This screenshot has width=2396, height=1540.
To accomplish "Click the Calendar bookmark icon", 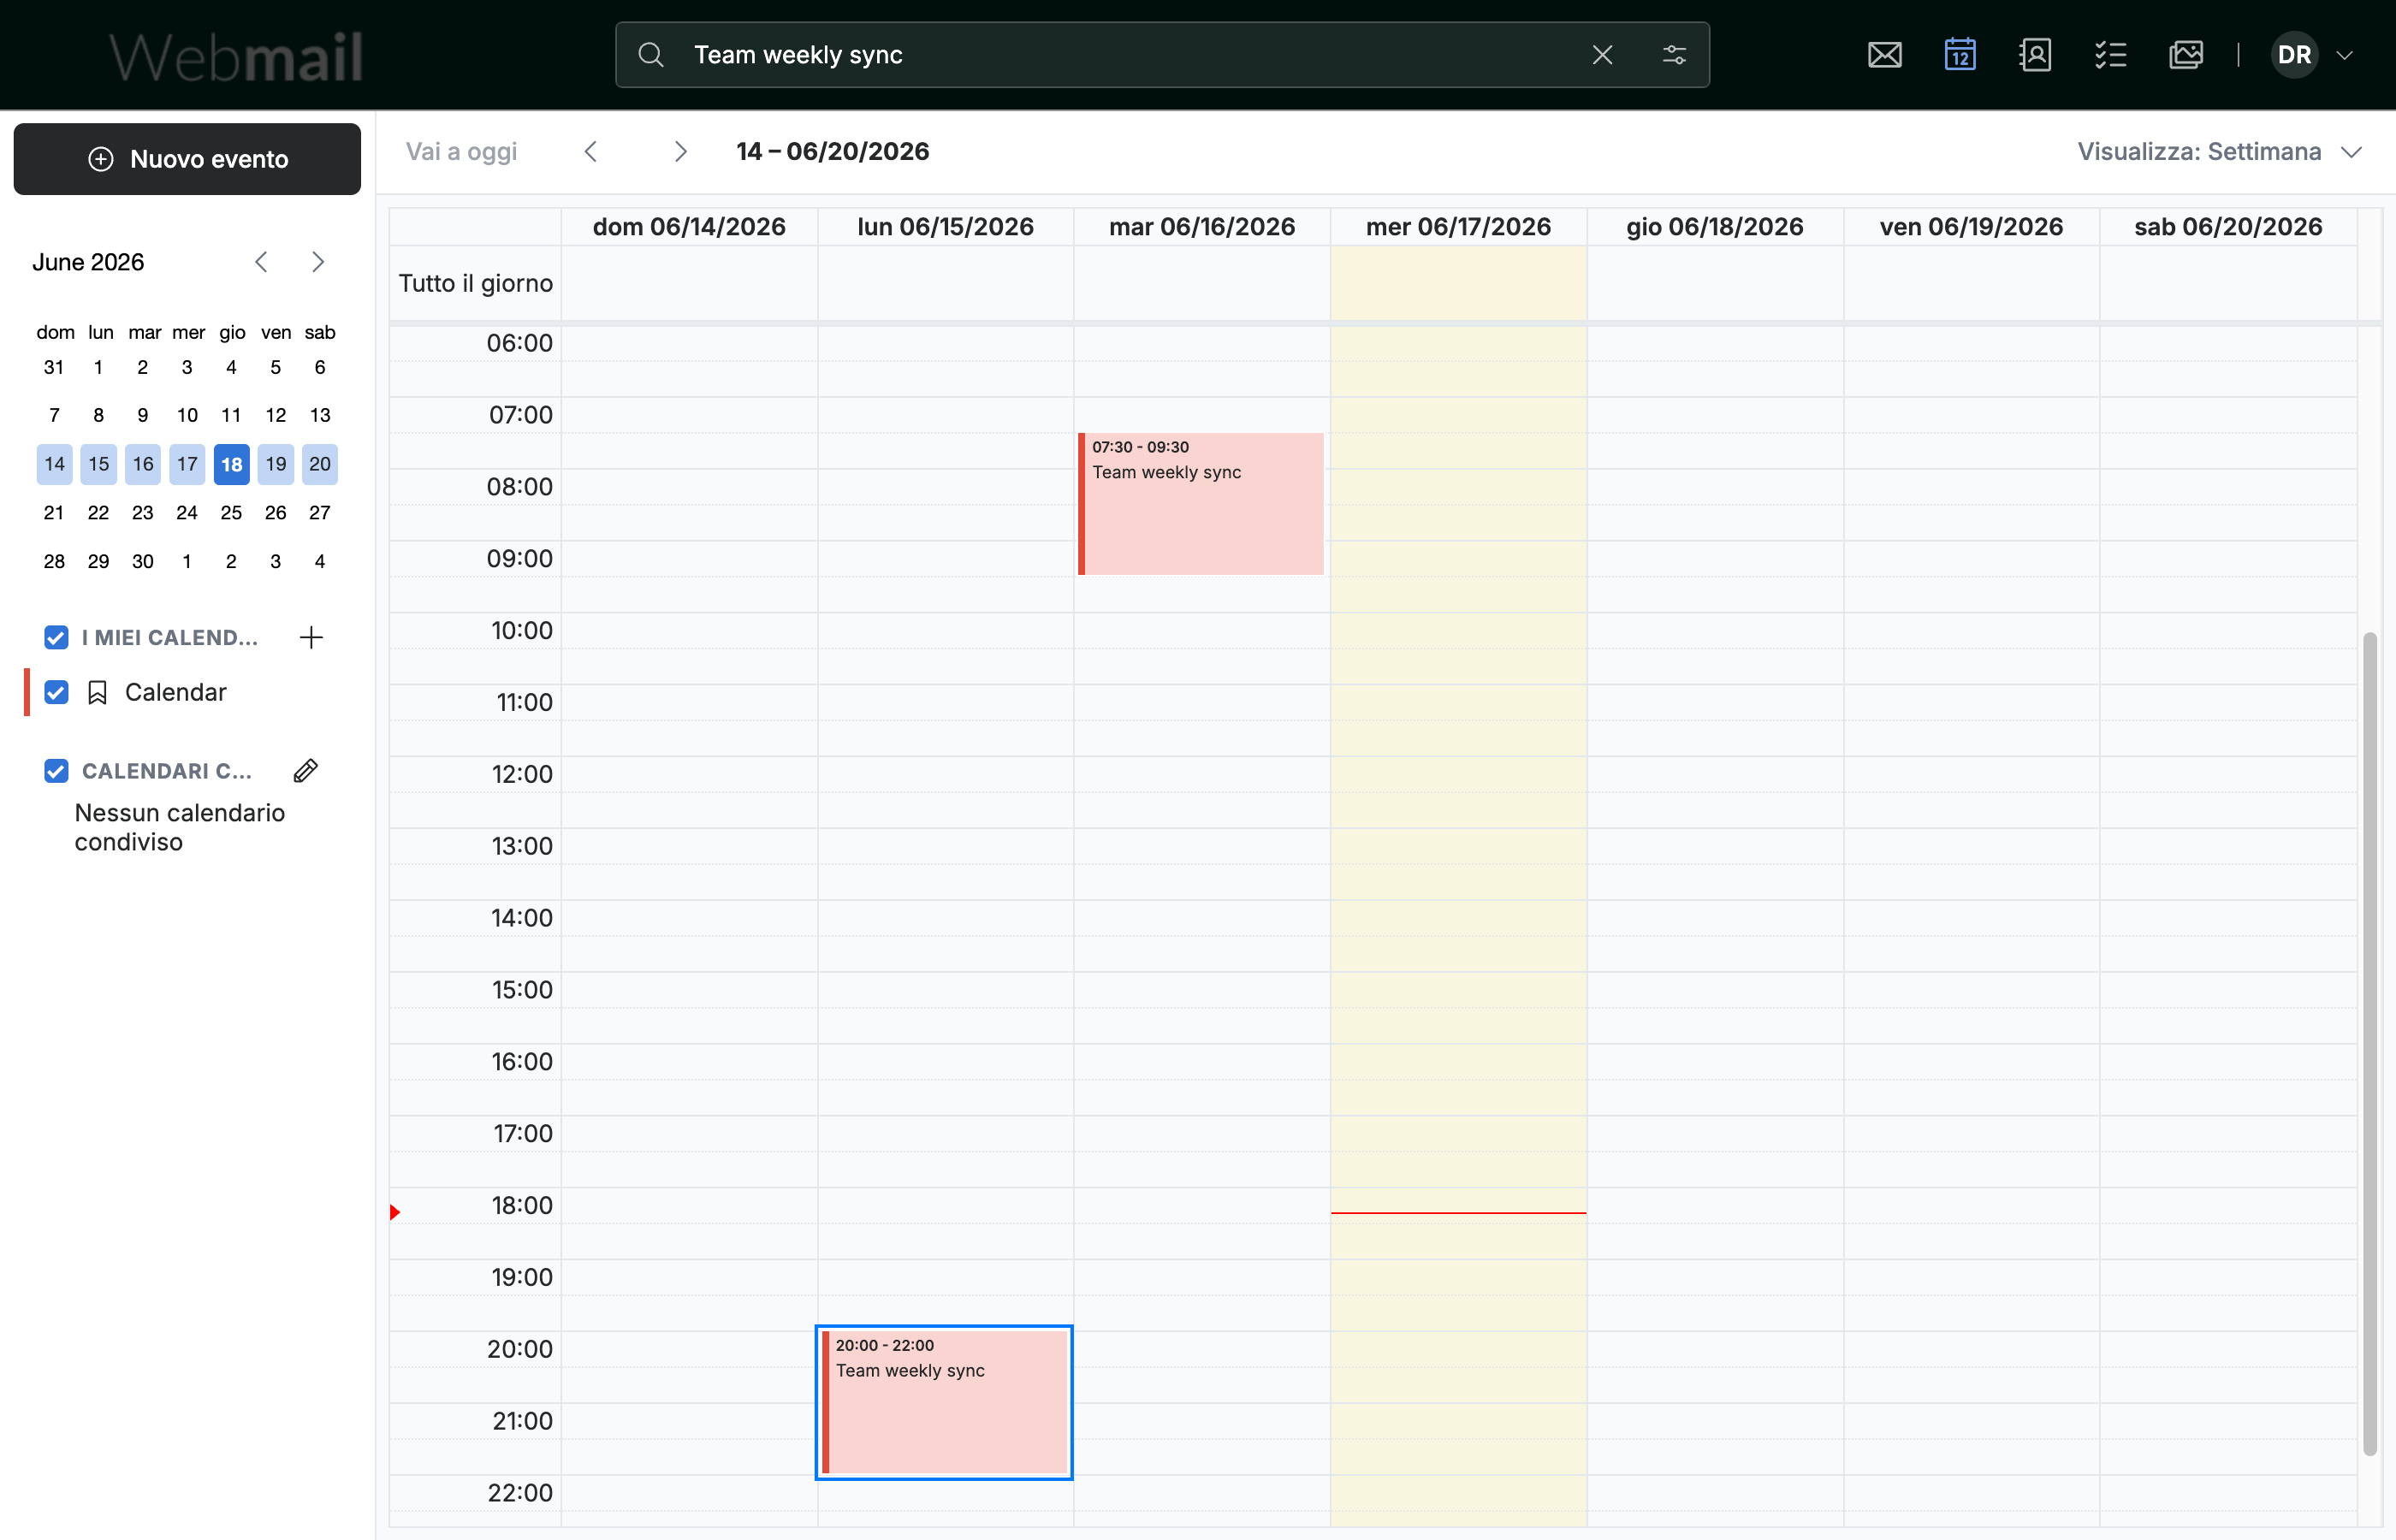I will click(97, 692).
